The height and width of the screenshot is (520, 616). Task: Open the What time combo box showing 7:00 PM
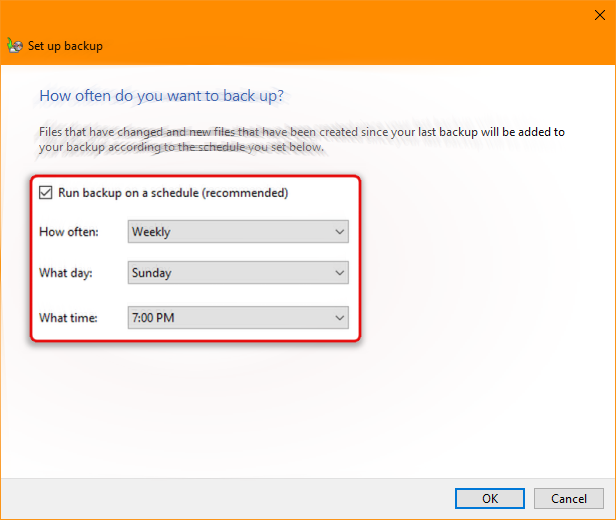pos(238,318)
